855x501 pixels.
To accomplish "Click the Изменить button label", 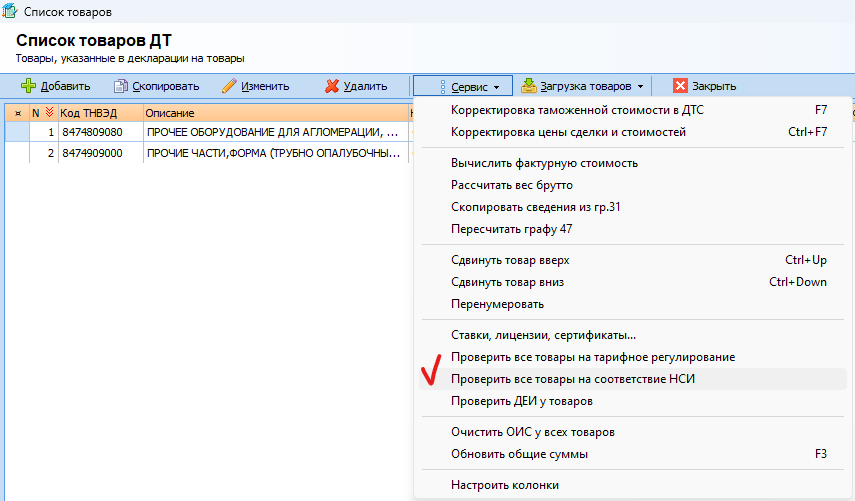I will click(265, 86).
